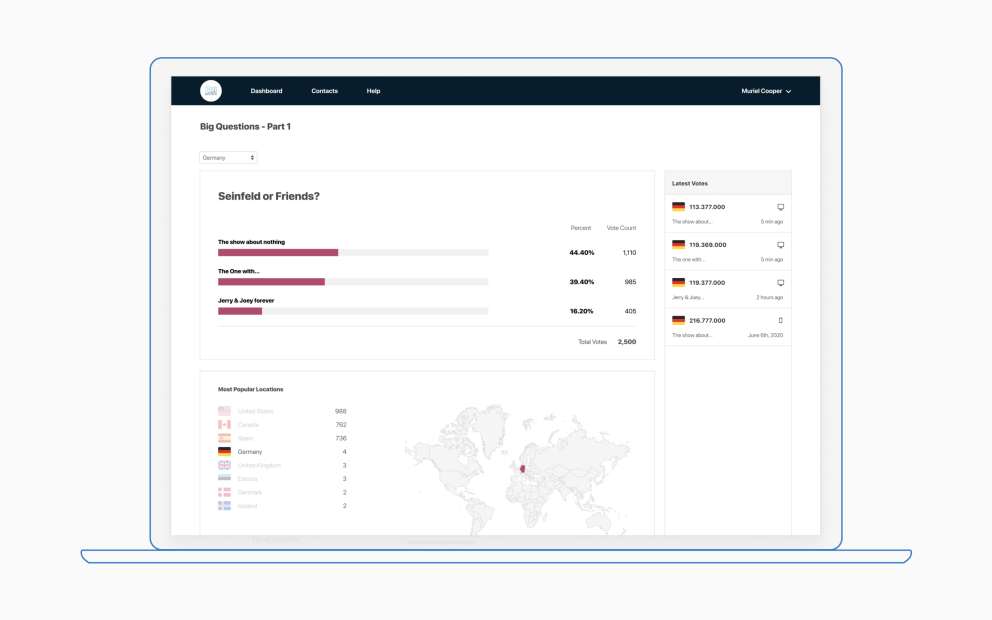Image resolution: width=992 pixels, height=620 pixels.
Task: Click the bar for "The show about nothing"
Action: (353, 252)
